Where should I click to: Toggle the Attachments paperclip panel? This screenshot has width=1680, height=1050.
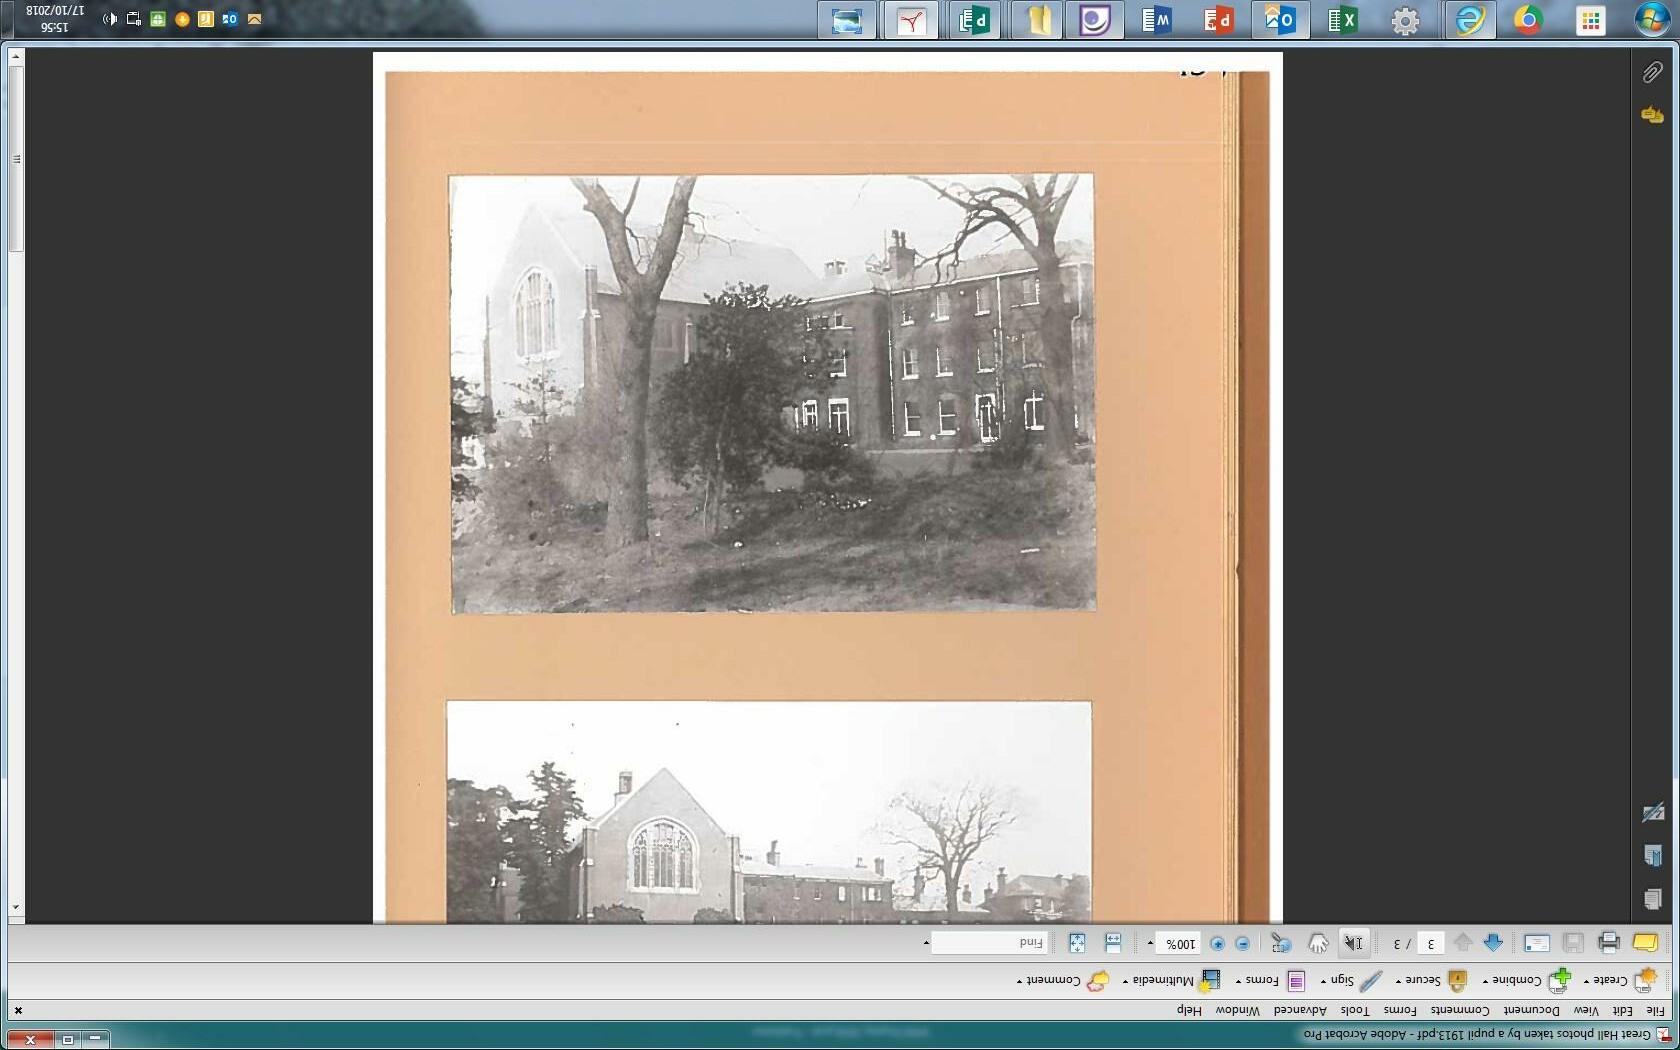pos(1652,72)
